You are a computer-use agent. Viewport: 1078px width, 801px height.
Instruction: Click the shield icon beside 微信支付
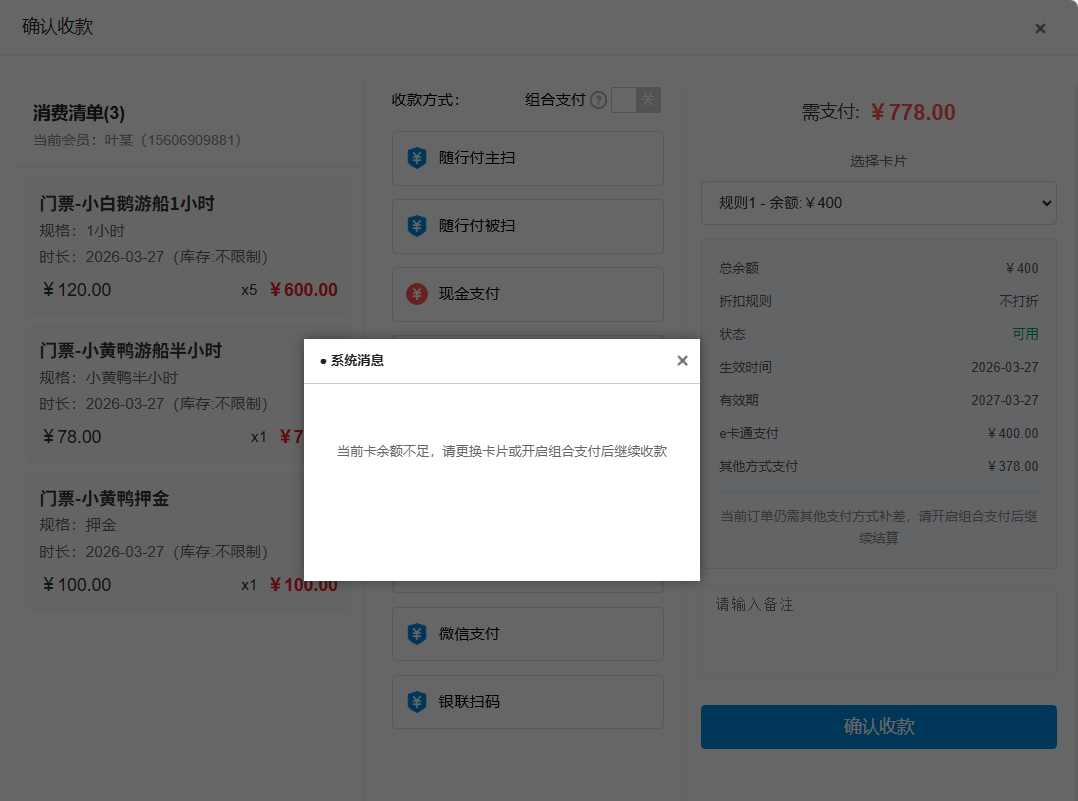tap(417, 634)
